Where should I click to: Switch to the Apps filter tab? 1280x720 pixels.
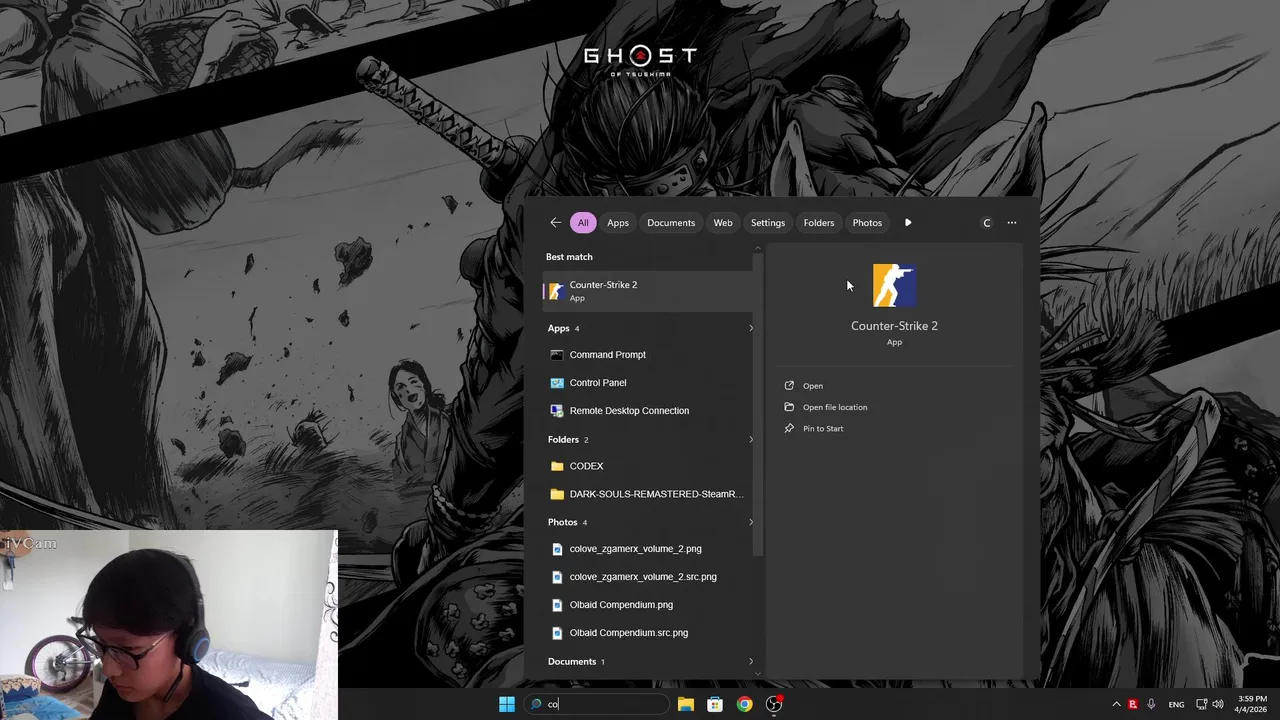click(618, 223)
